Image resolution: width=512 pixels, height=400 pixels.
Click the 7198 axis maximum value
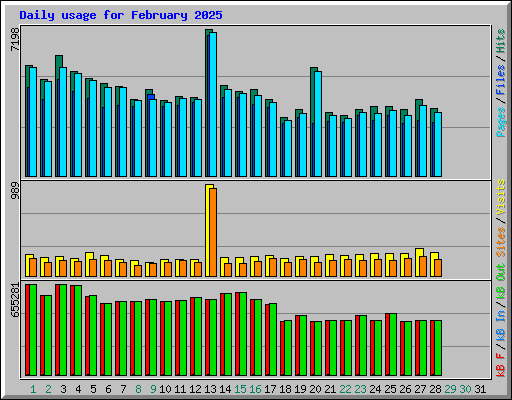point(15,39)
